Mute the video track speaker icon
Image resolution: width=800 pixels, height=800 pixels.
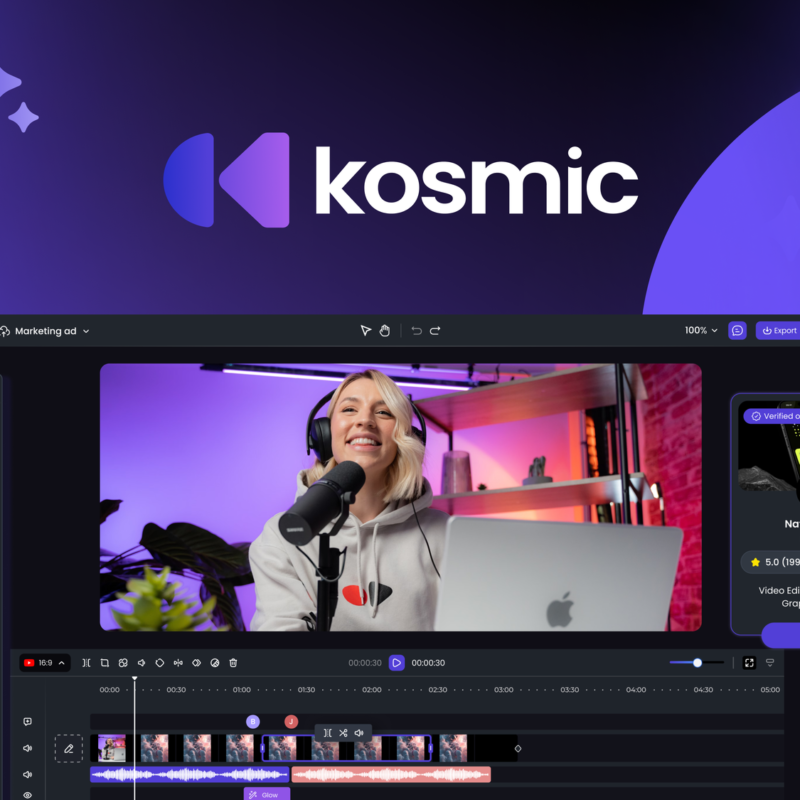click(x=28, y=748)
